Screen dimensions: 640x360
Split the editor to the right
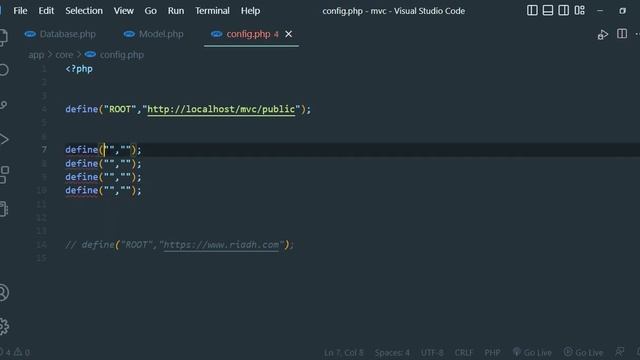pos(622,34)
